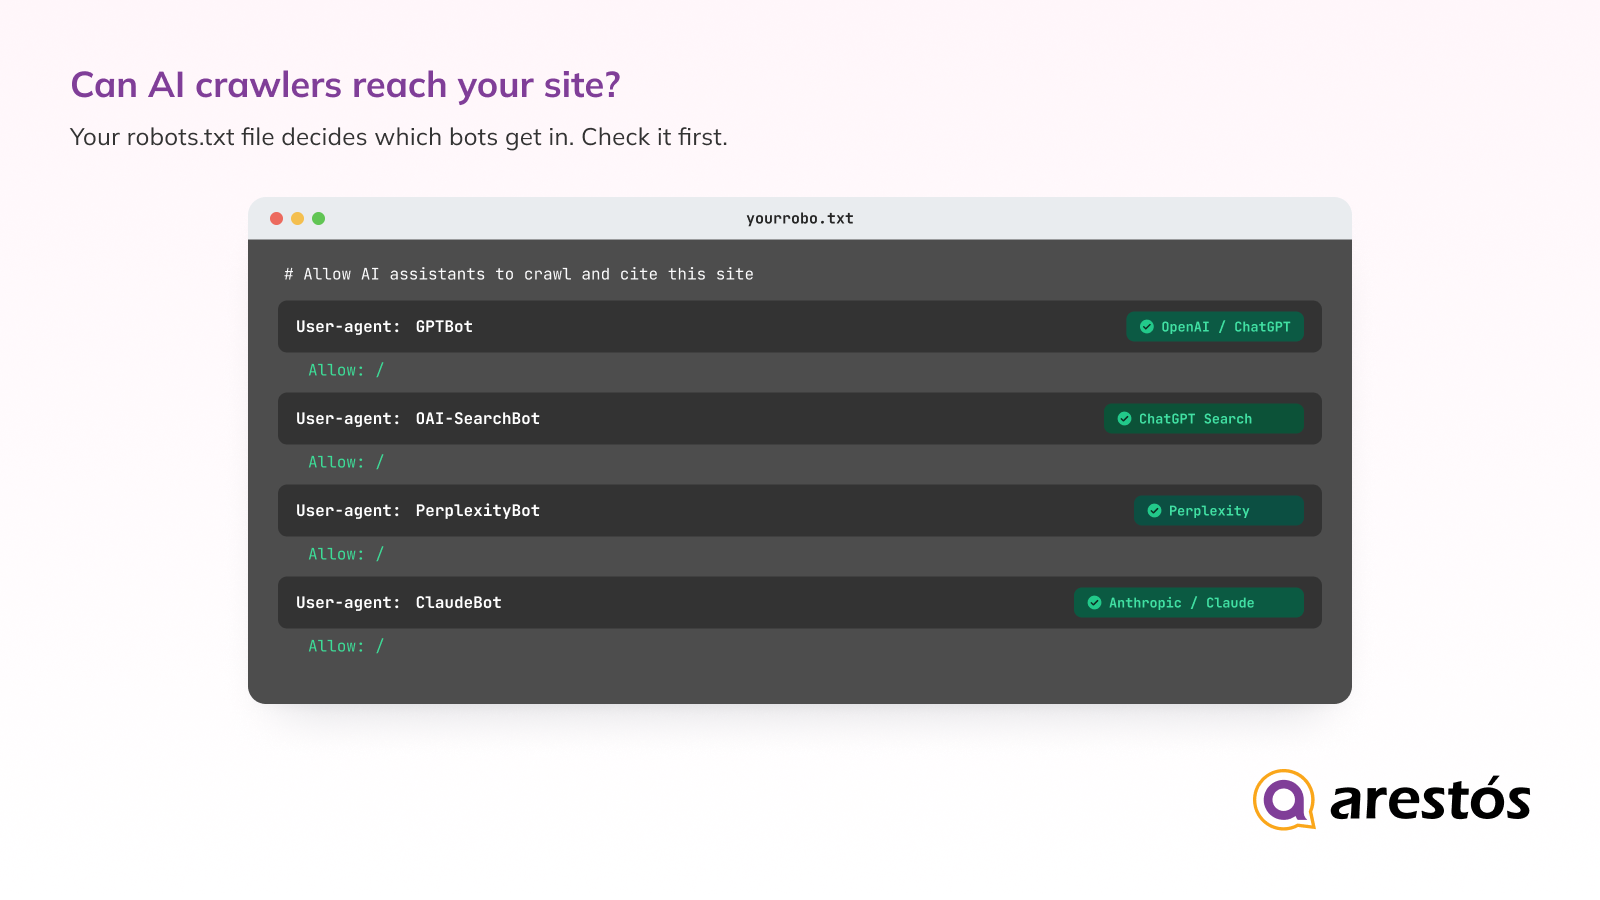This screenshot has height=900, width=1600.
Task: Click the checkmark icon in the ChatGPT Search badge
Action: pos(1124,419)
